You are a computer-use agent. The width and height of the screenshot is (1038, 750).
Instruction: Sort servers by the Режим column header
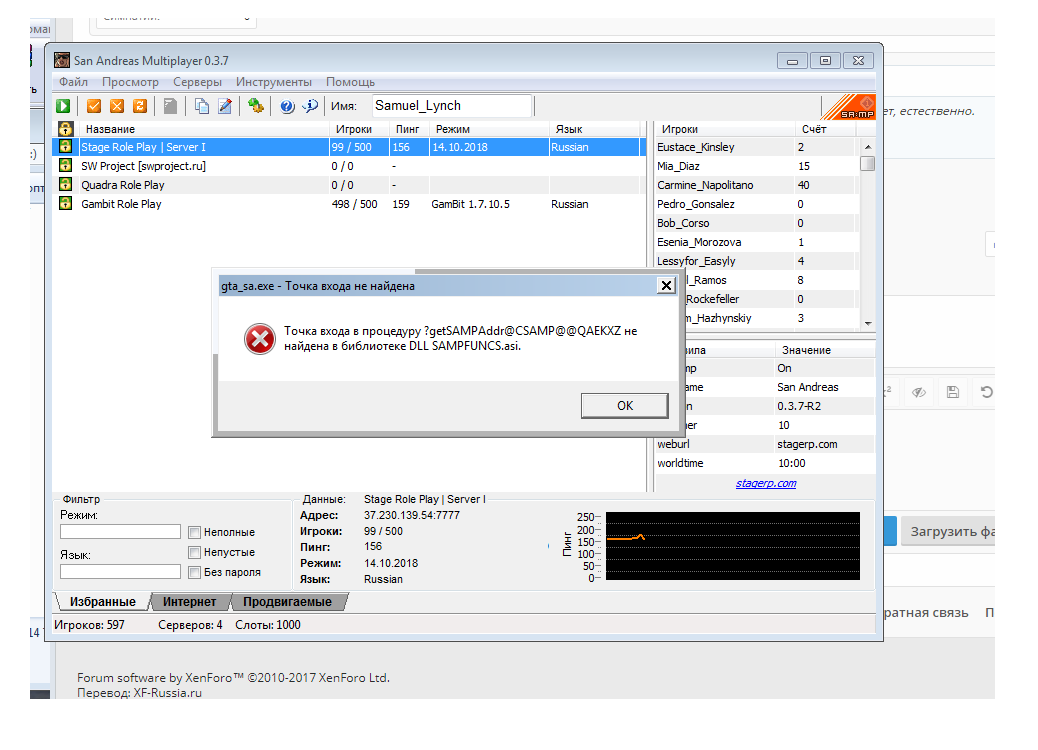pyautogui.click(x=489, y=129)
